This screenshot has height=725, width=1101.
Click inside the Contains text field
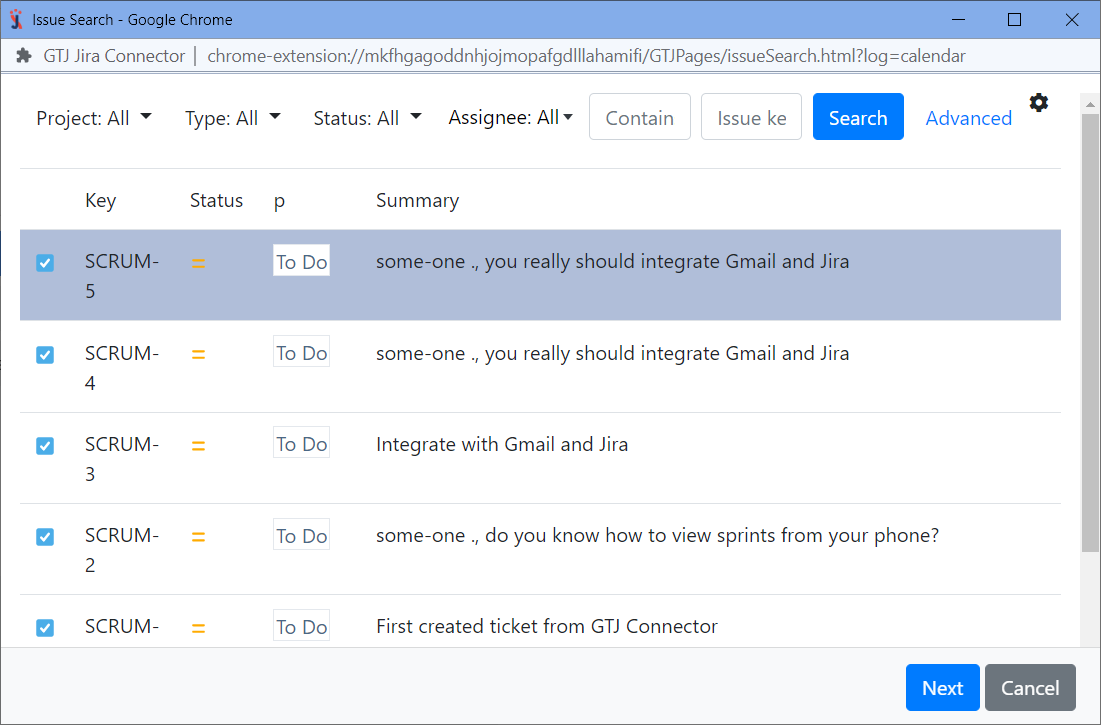(x=640, y=117)
